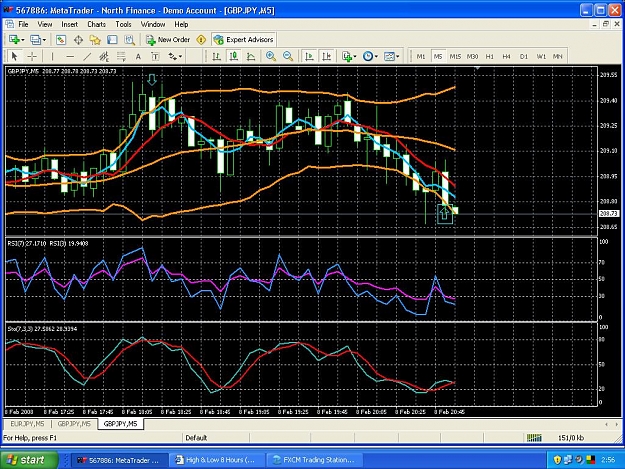The width and height of the screenshot is (625, 469).
Task: Switch timeframe to M30
Action: point(472,57)
